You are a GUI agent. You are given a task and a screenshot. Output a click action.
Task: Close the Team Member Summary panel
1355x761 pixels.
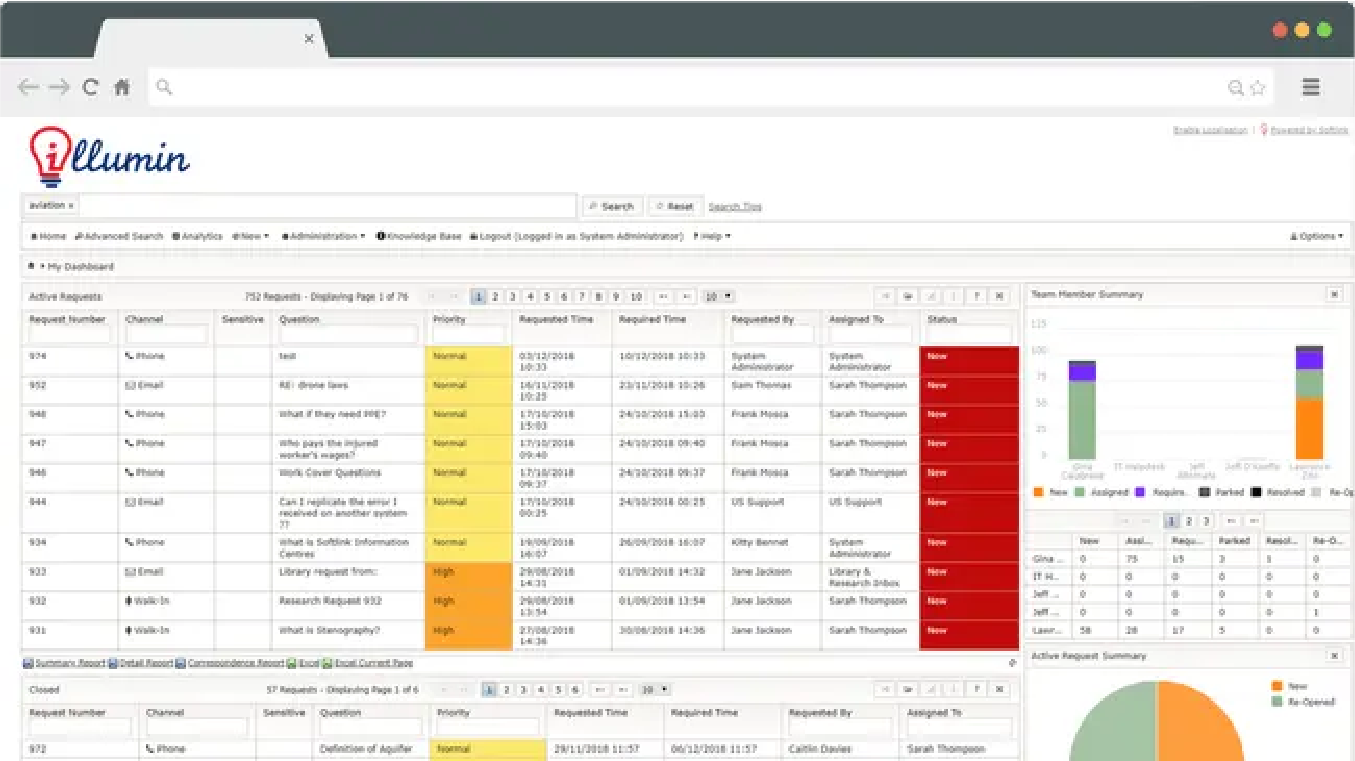coord(1334,295)
